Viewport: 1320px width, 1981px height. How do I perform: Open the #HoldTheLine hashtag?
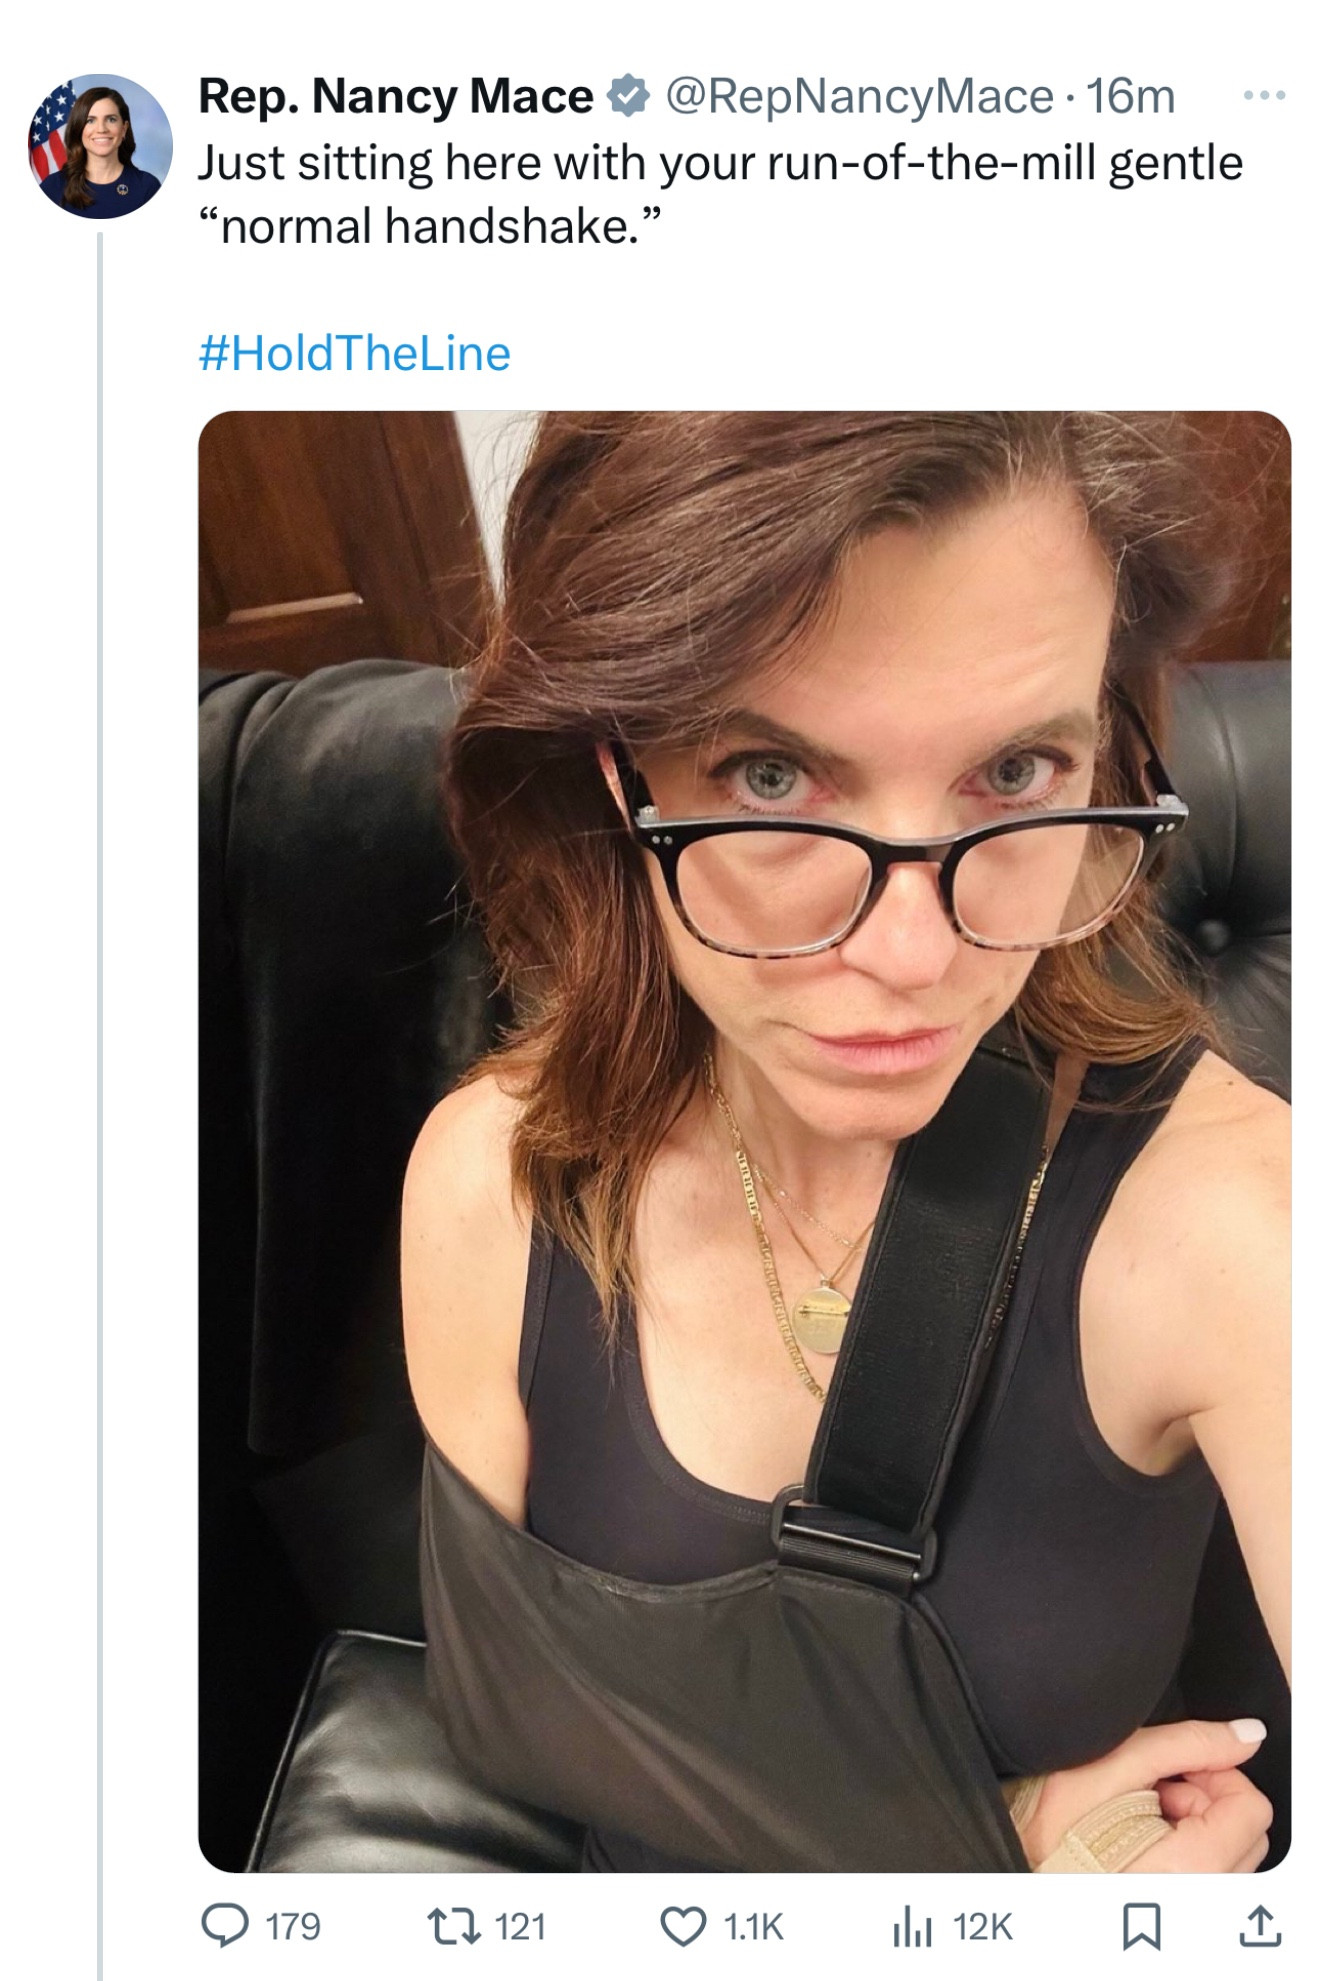(355, 353)
